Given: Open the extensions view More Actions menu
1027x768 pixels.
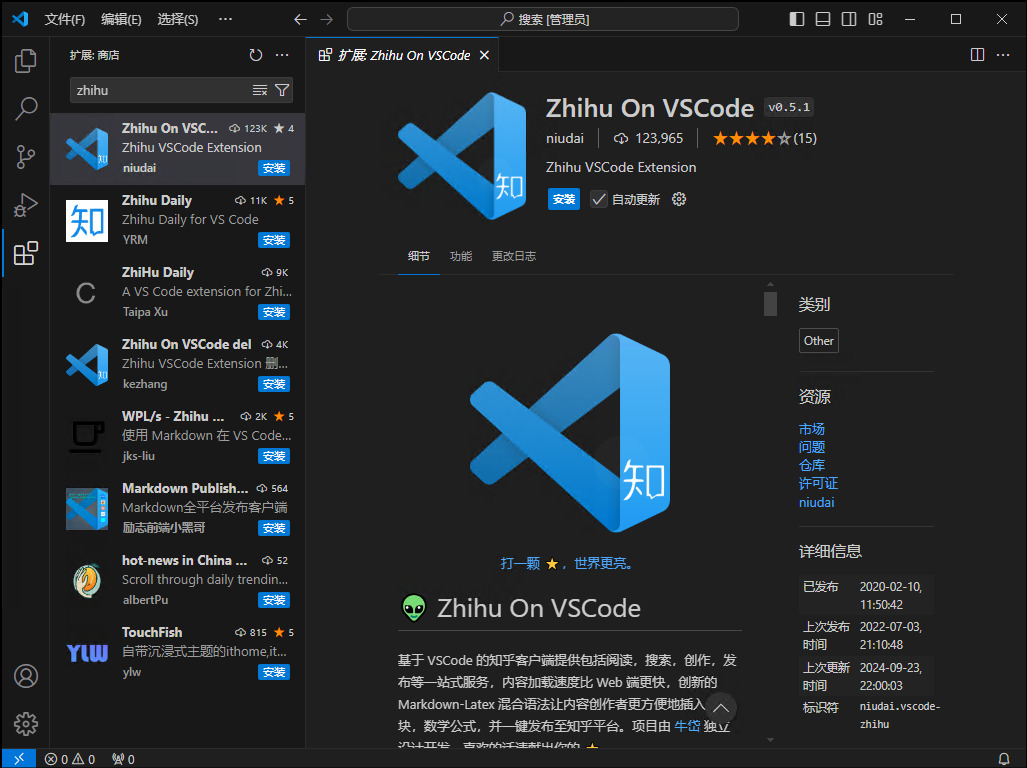Looking at the screenshot, I should (x=282, y=55).
